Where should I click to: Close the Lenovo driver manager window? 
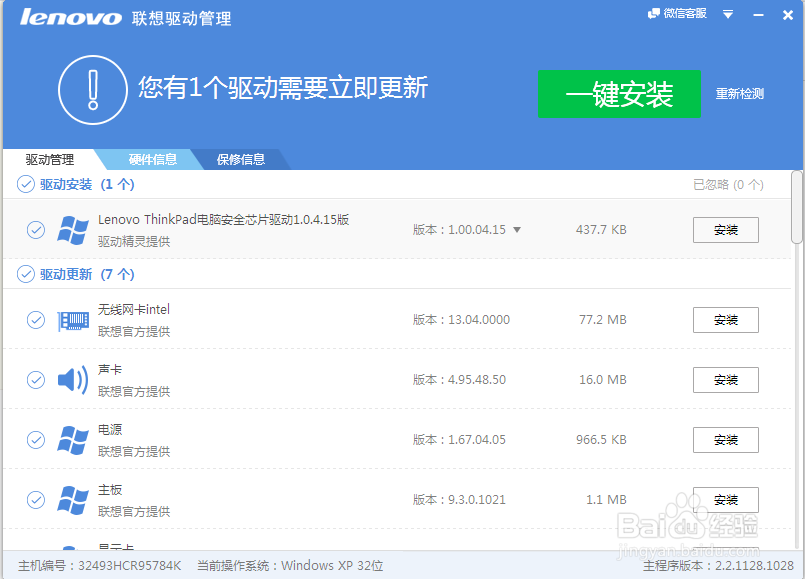(788, 15)
